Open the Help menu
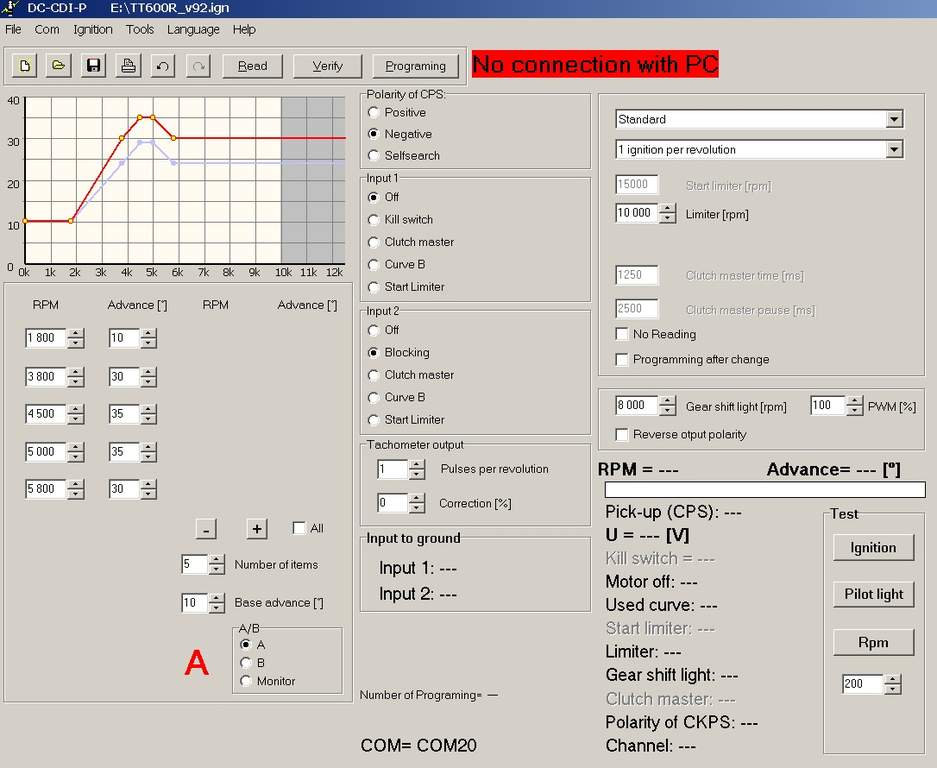The width and height of the screenshot is (937, 768). click(x=244, y=29)
